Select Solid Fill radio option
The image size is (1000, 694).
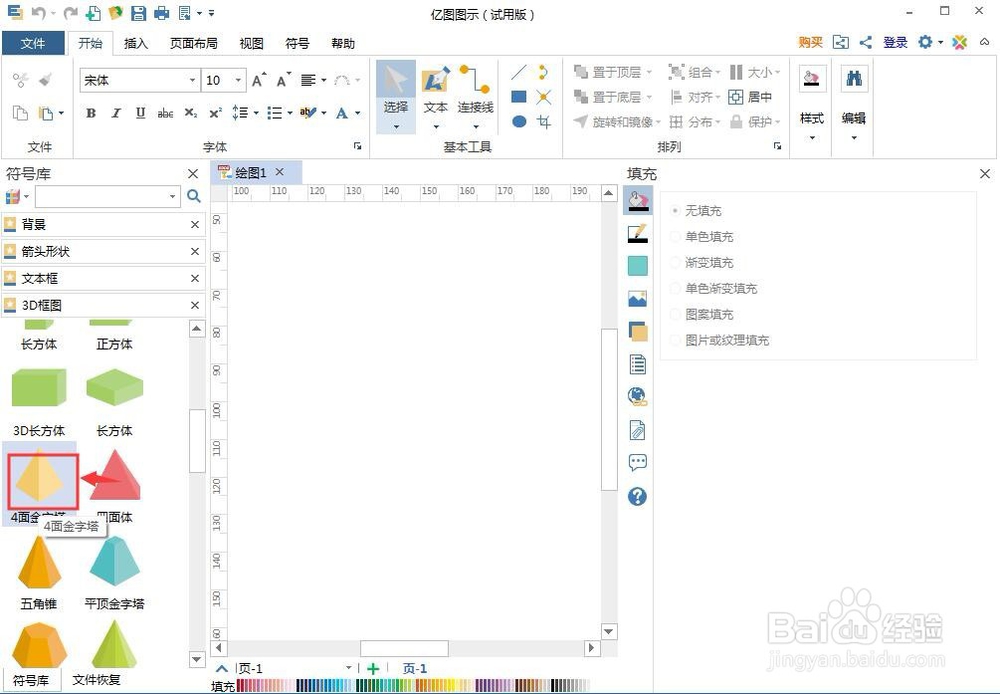click(702, 237)
